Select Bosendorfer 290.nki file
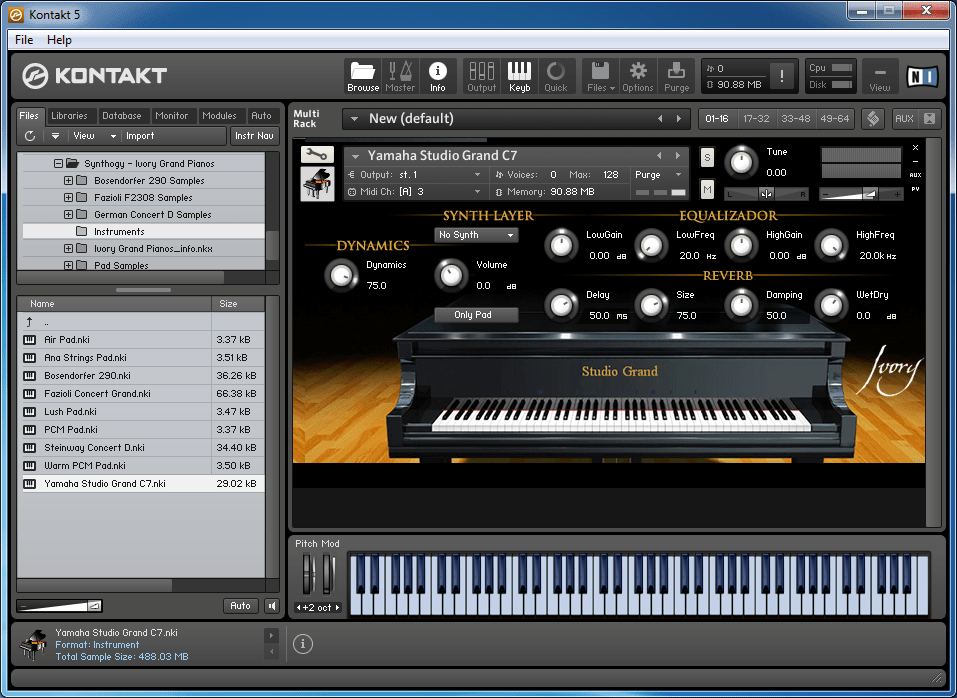This screenshot has width=957, height=698. click(x=143, y=376)
